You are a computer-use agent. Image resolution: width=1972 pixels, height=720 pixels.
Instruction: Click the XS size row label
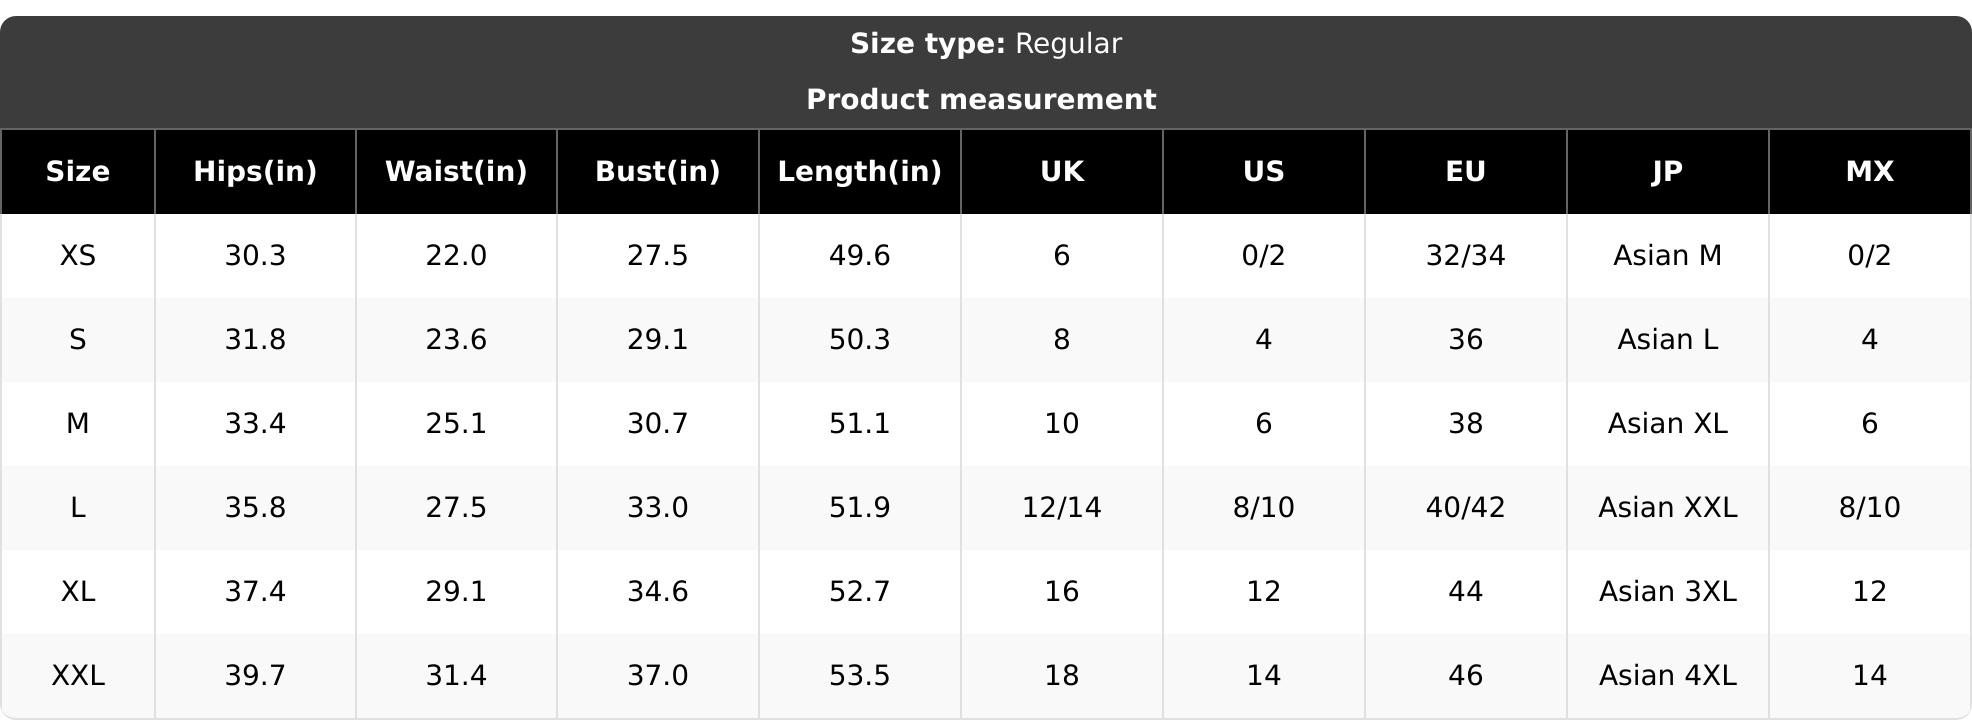(x=78, y=256)
